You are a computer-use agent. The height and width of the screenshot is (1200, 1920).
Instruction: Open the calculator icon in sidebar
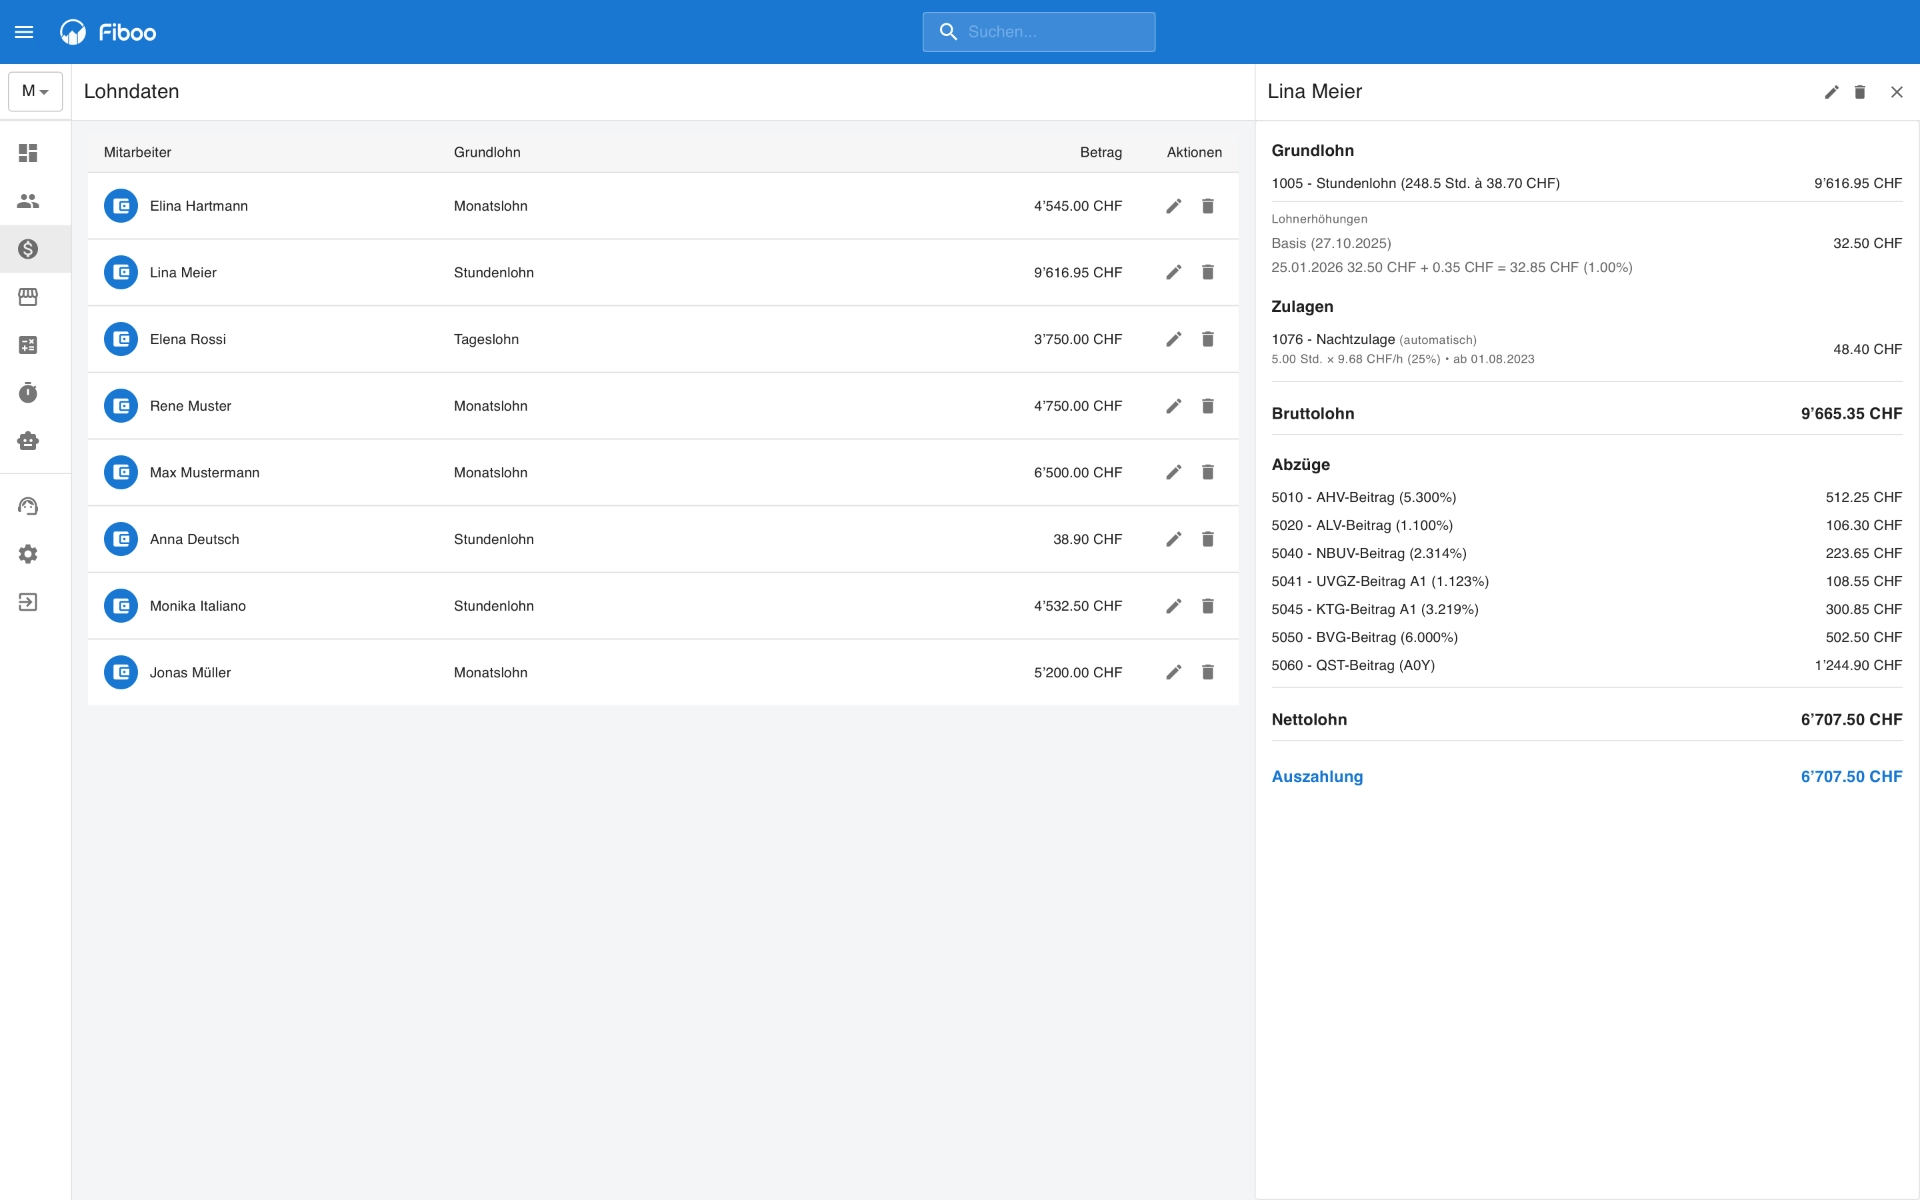point(28,345)
